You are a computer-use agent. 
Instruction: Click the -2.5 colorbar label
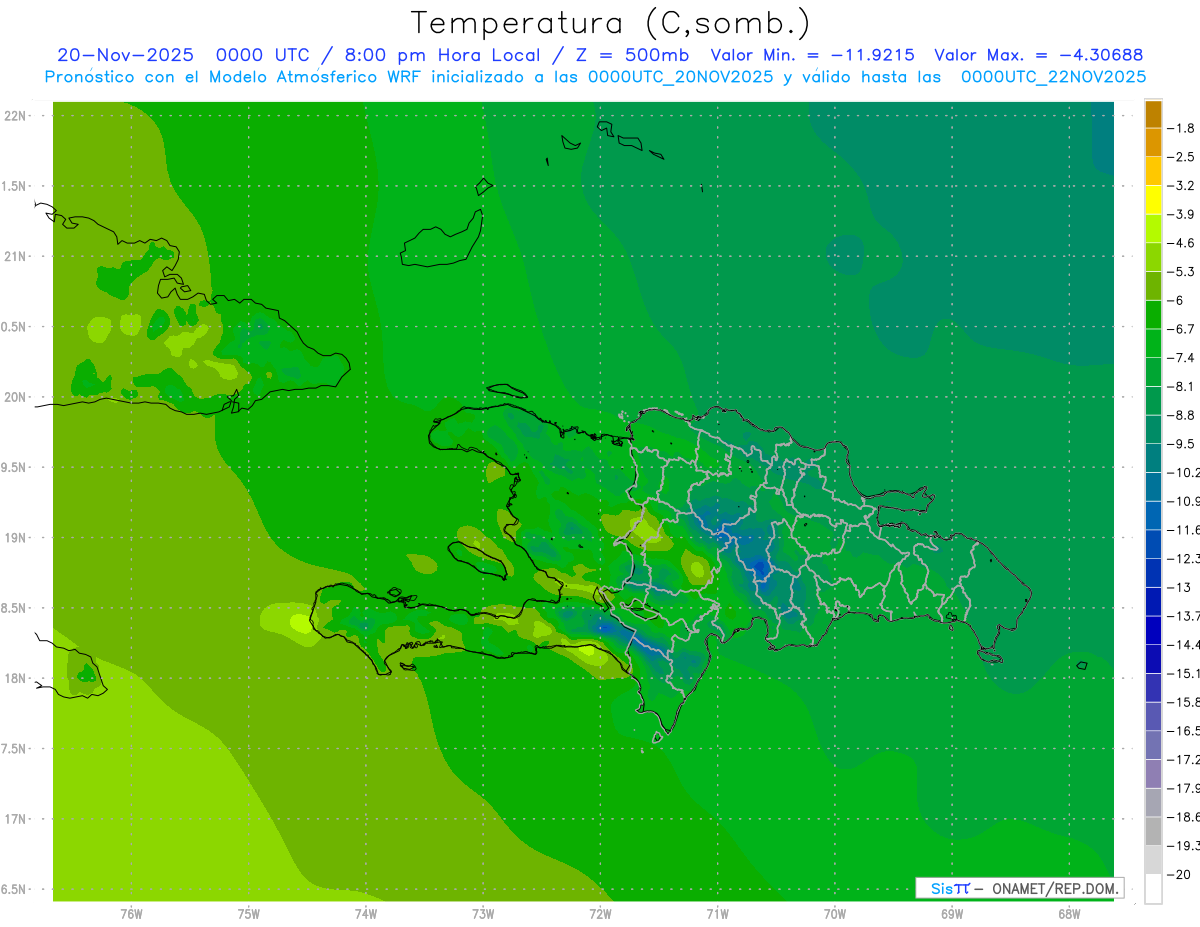tap(1181, 157)
